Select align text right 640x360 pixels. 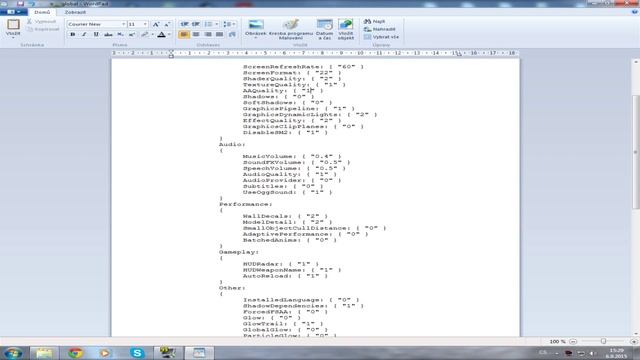(208, 35)
